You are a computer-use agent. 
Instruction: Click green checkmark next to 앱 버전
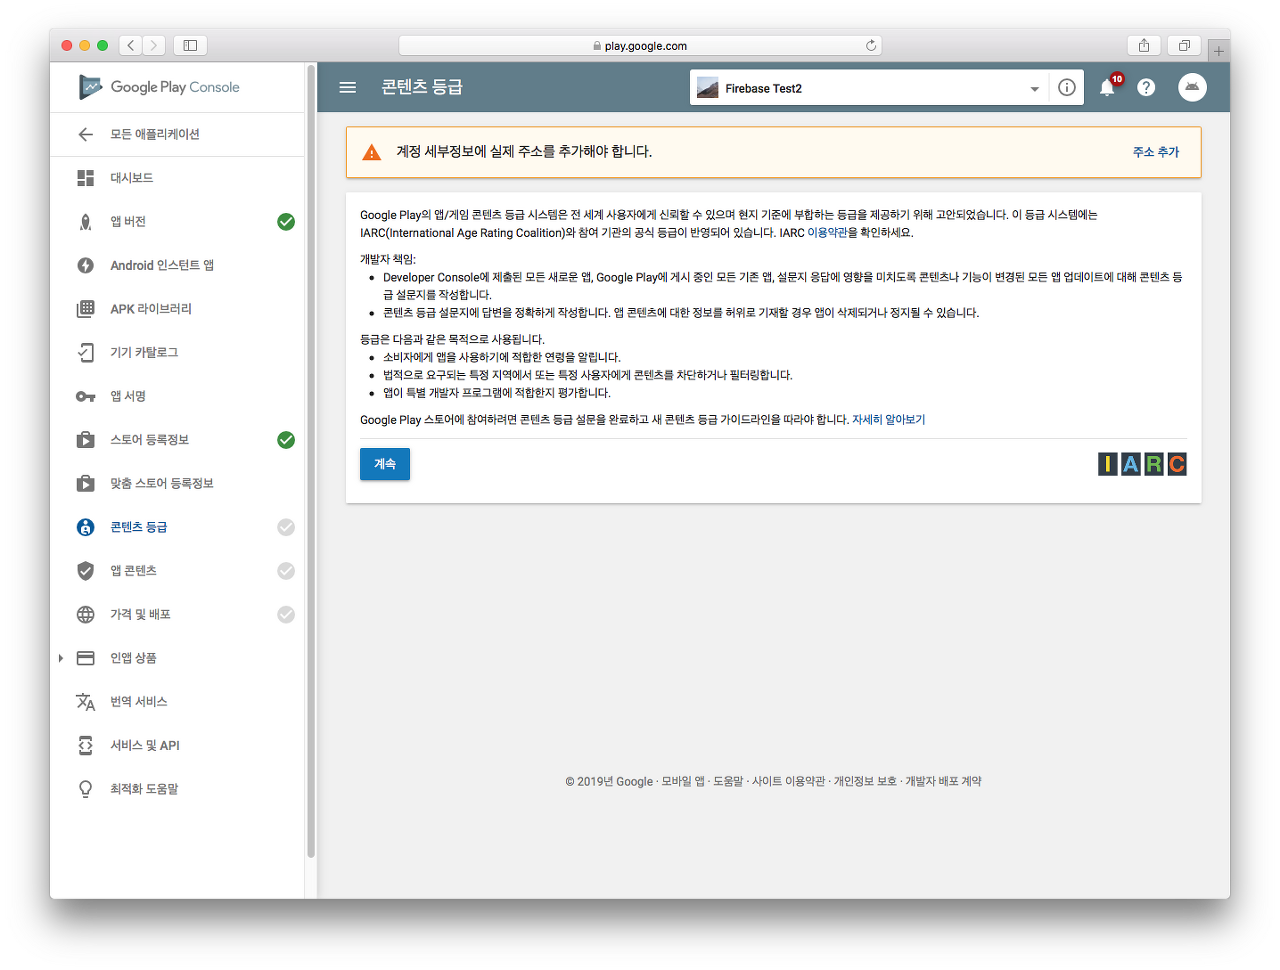coord(286,222)
